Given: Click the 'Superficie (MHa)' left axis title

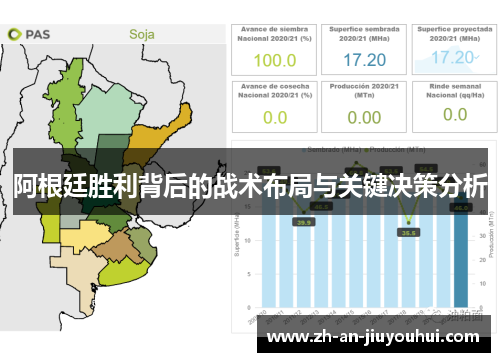Looking at the screenshot, I should point(237,234).
